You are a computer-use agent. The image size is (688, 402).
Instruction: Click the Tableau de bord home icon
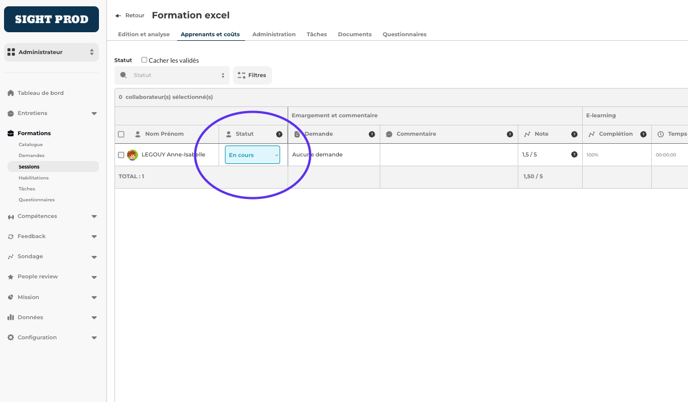(11, 93)
